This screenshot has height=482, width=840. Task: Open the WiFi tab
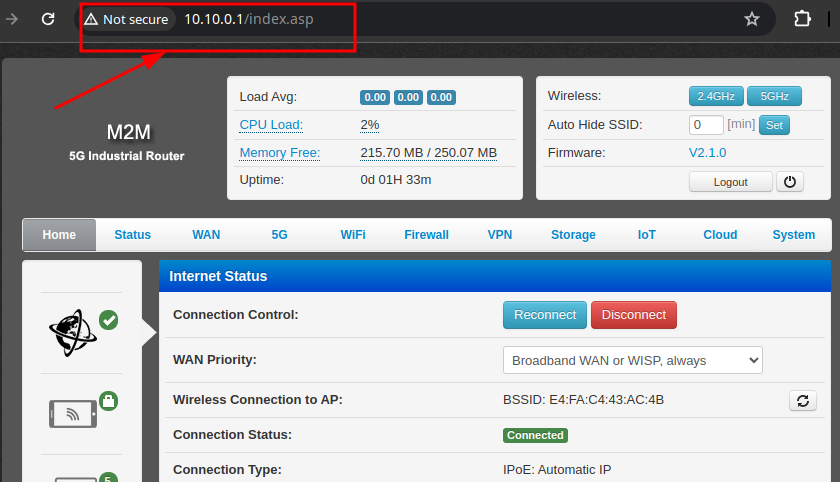tap(353, 235)
